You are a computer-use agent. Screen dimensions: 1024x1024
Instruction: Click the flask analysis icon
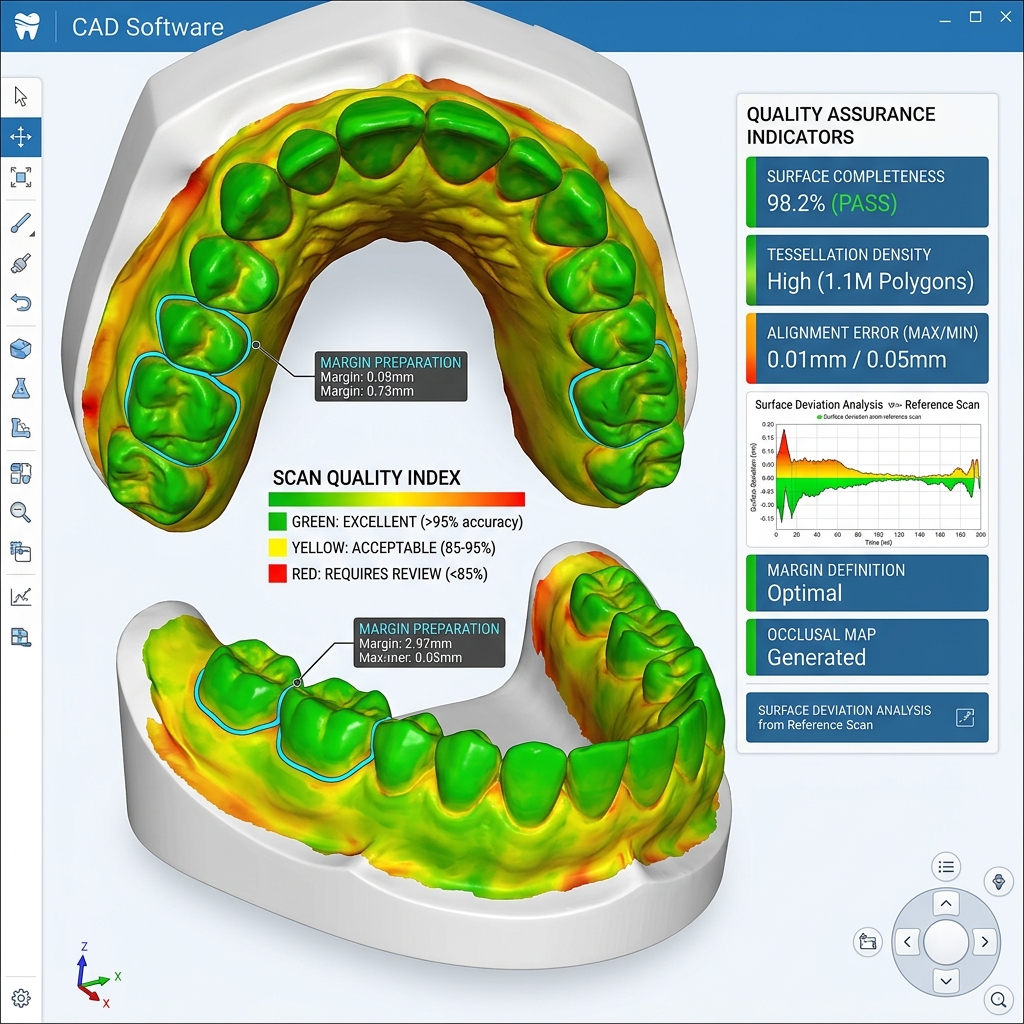(21, 388)
